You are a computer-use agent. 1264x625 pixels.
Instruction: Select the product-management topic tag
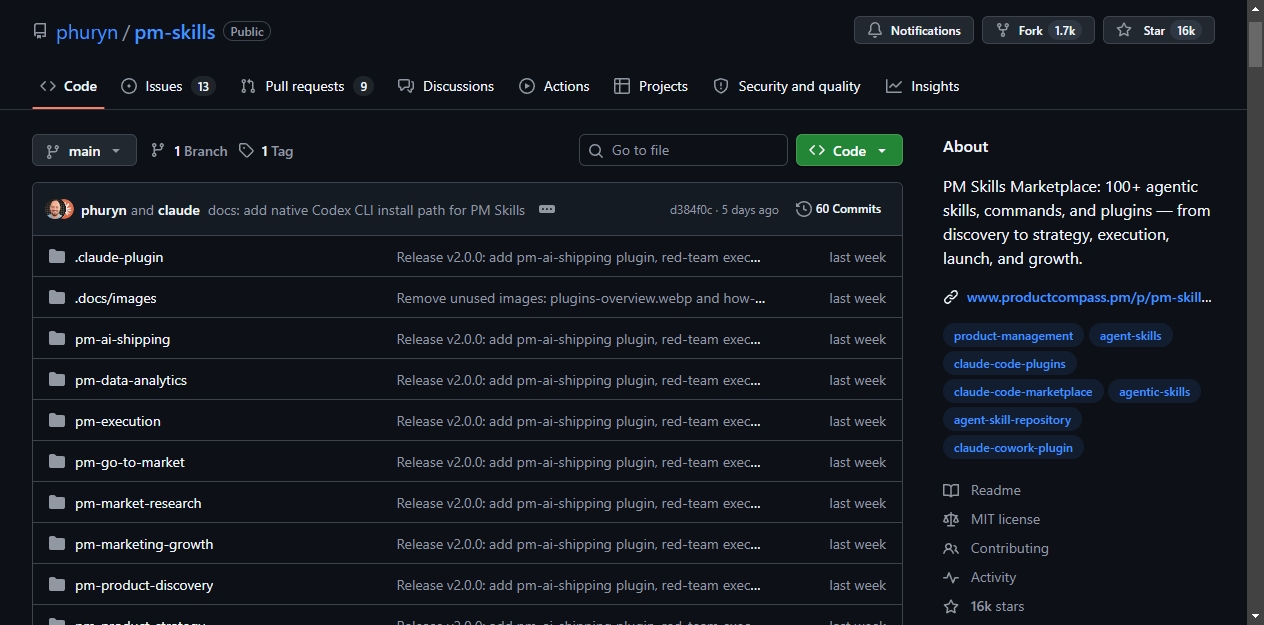1013,336
